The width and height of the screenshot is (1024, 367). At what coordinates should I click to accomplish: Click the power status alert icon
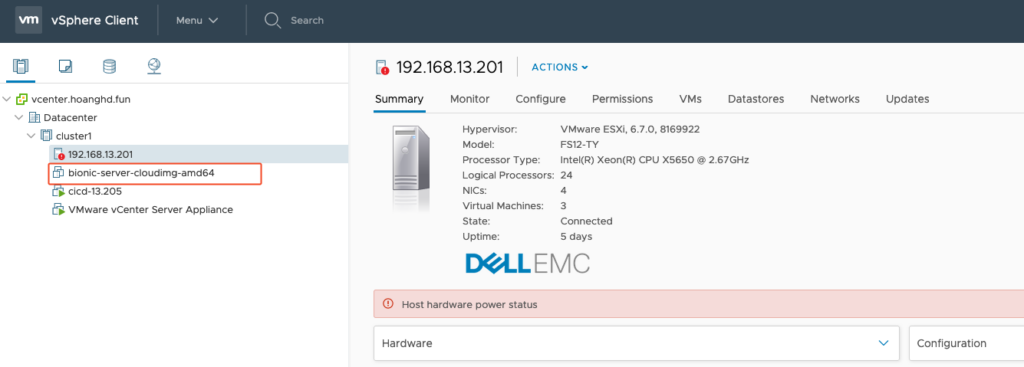[x=389, y=304]
